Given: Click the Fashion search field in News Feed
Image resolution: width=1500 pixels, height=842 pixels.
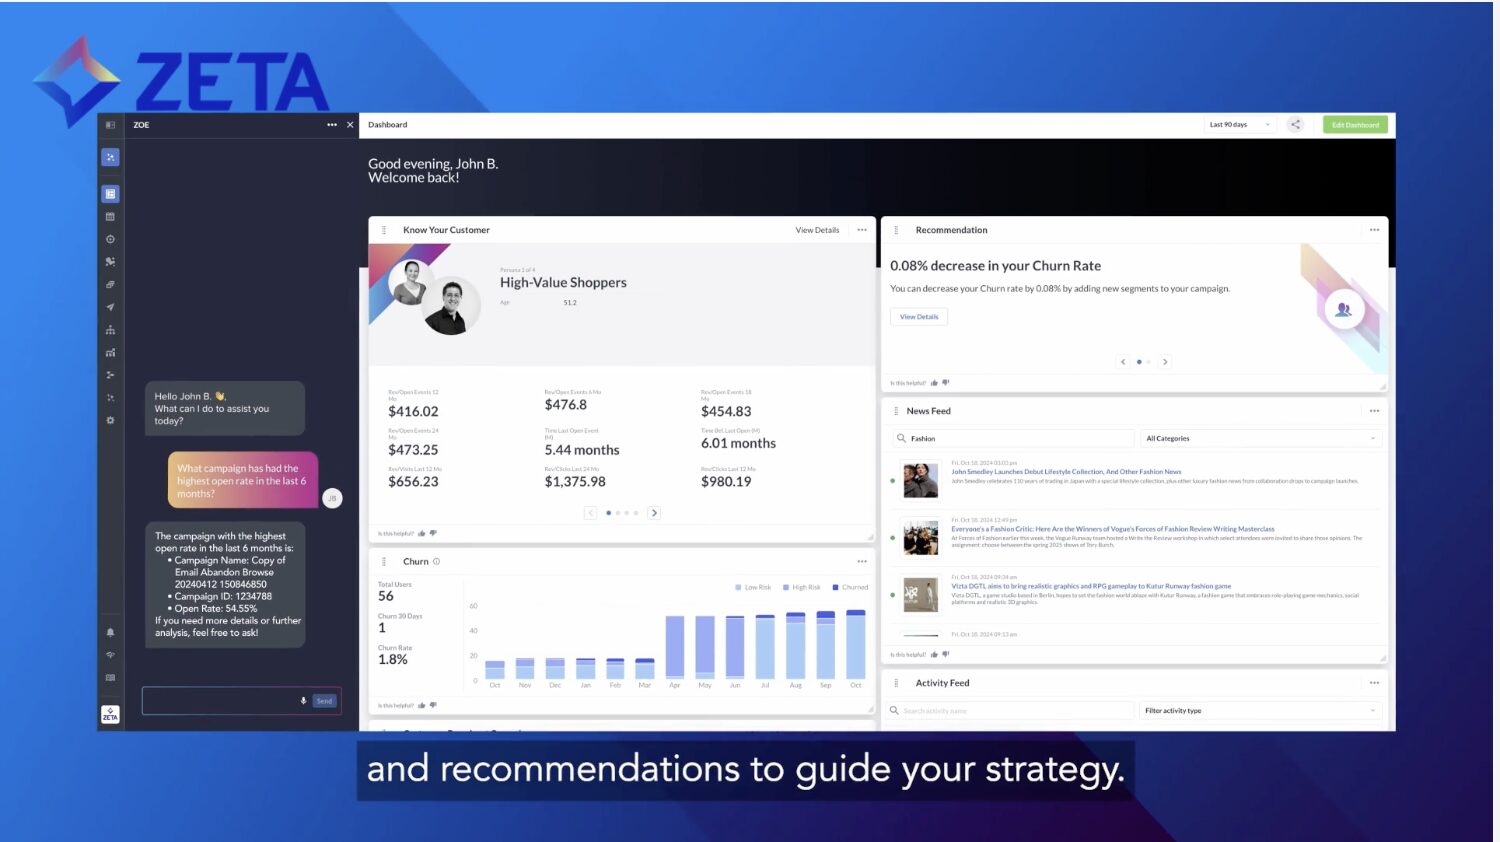Looking at the screenshot, I should click(1015, 439).
